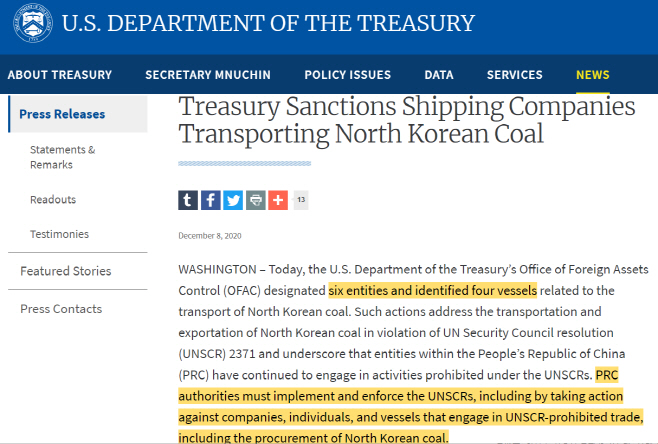This screenshot has height=444, width=658.
Task: Open the Services navigation item
Action: point(514,75)
